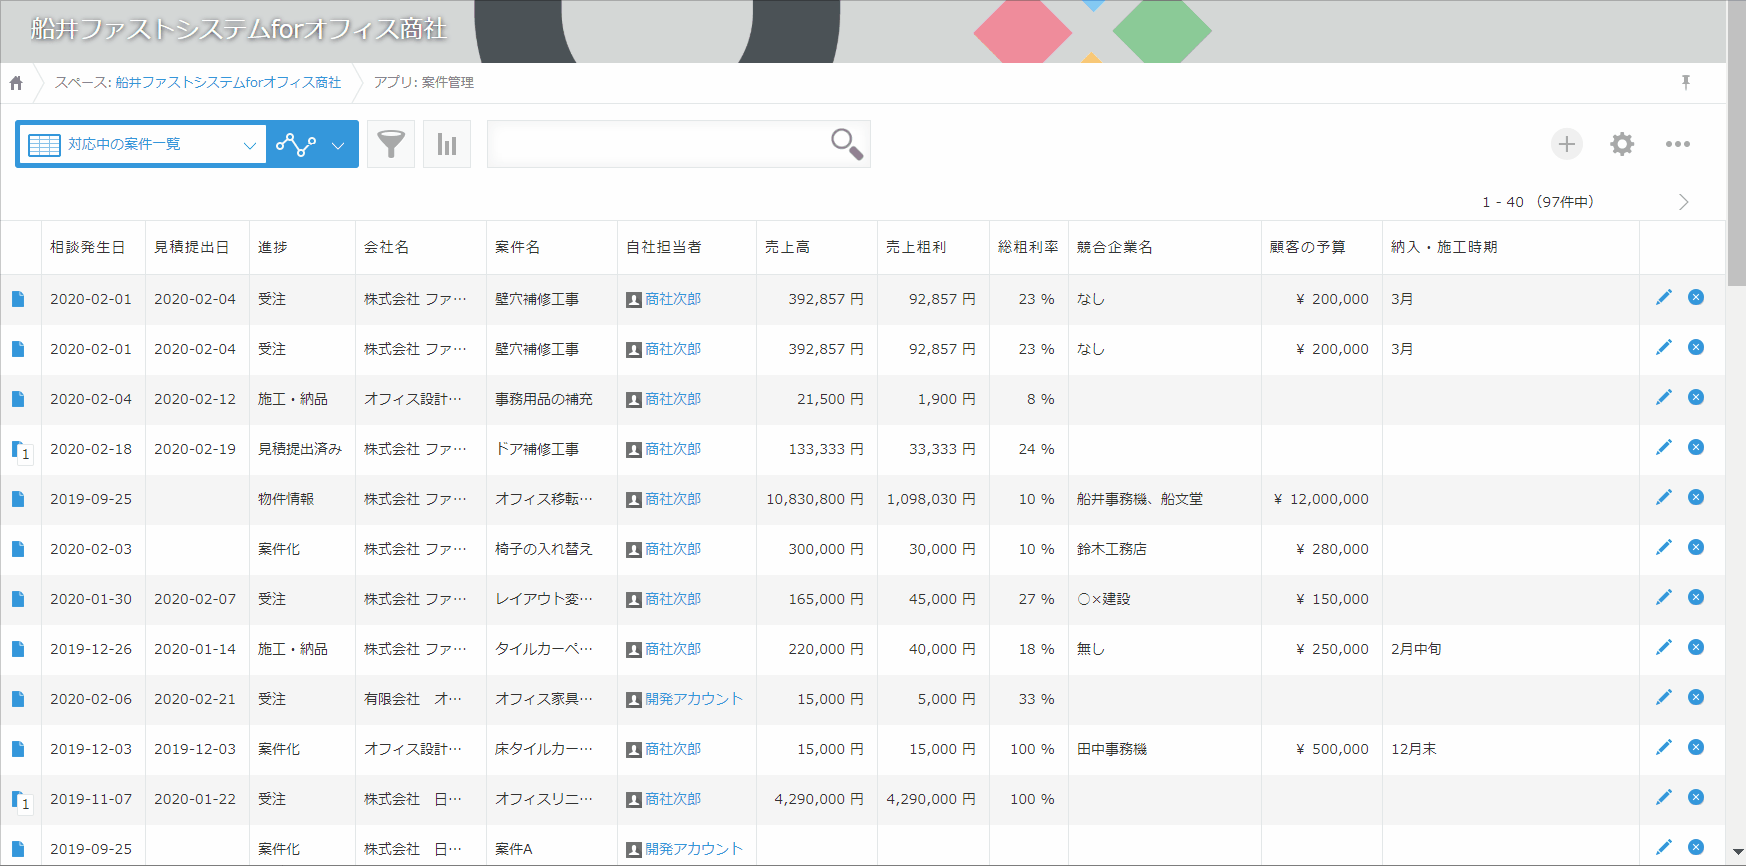Edit the 2019-12-26 タイルカーペ record
This screenshot has height=866, width=1746.
1664,647
